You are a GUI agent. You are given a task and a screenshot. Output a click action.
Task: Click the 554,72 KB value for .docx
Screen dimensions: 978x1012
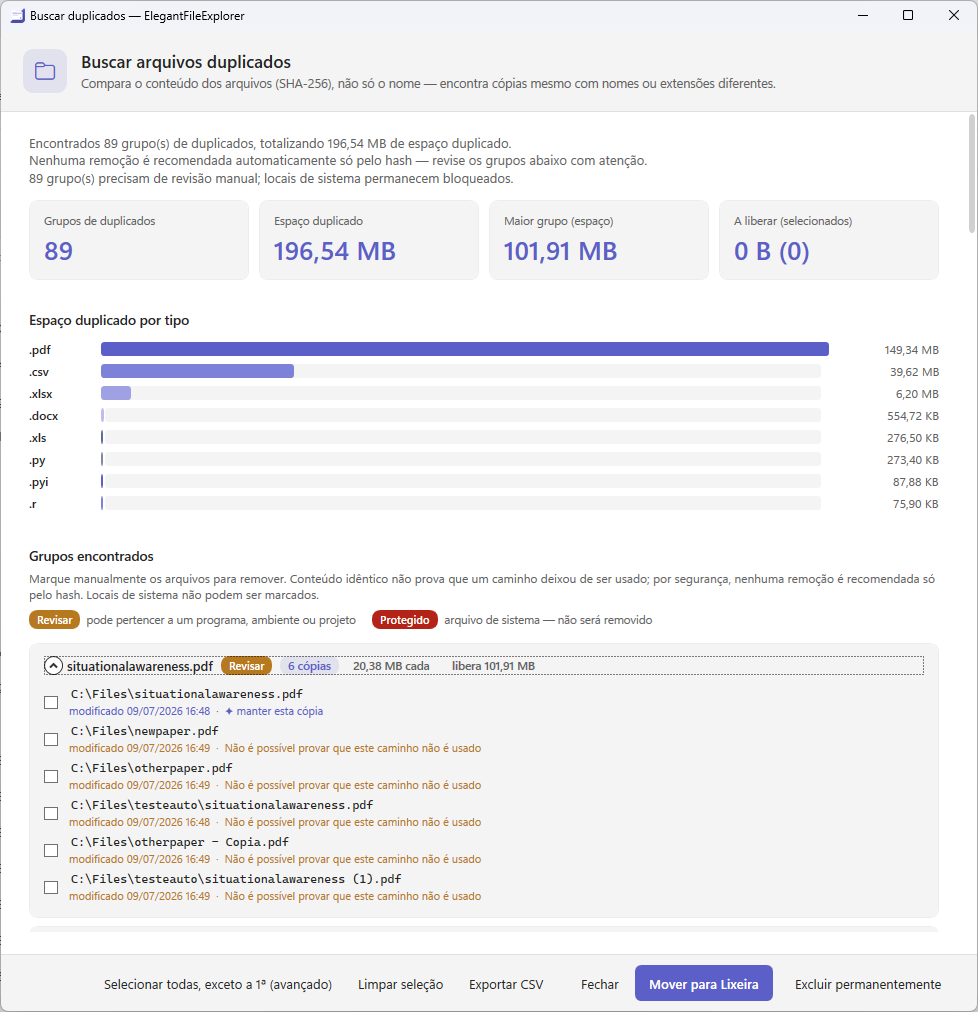click(x=913, y=416)
